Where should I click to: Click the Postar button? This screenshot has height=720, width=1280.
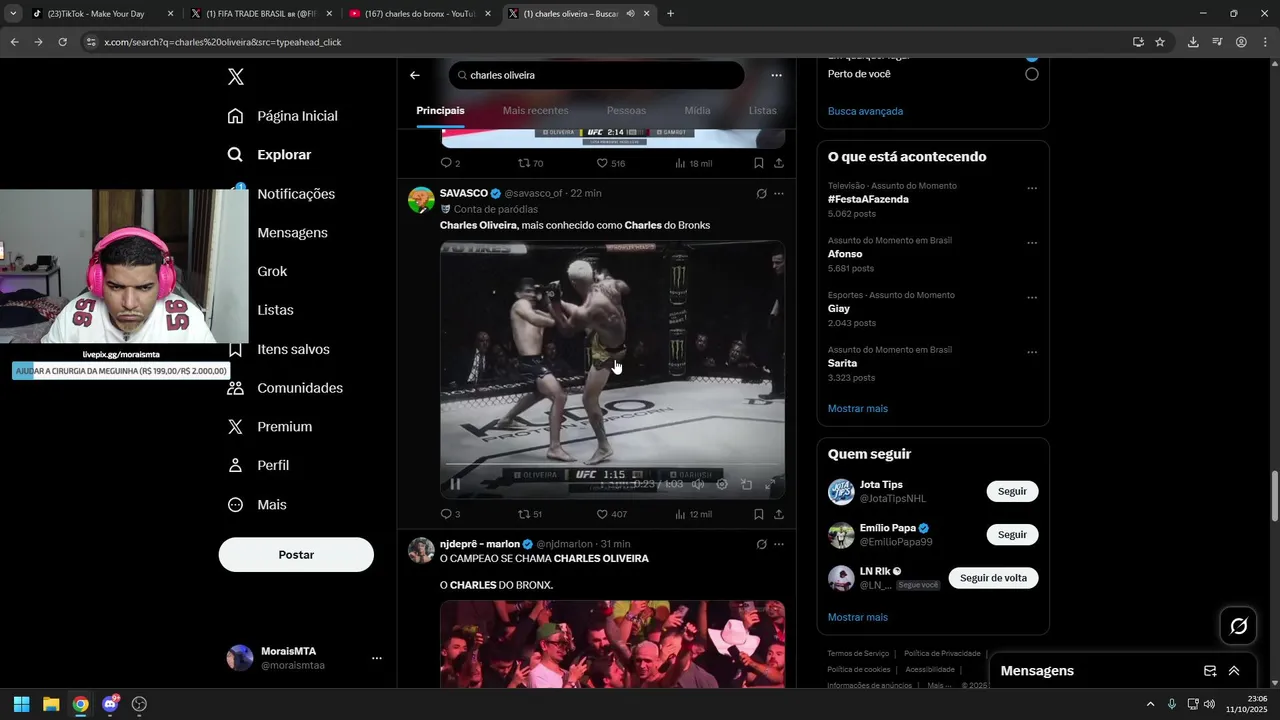(x=296, y=555)
